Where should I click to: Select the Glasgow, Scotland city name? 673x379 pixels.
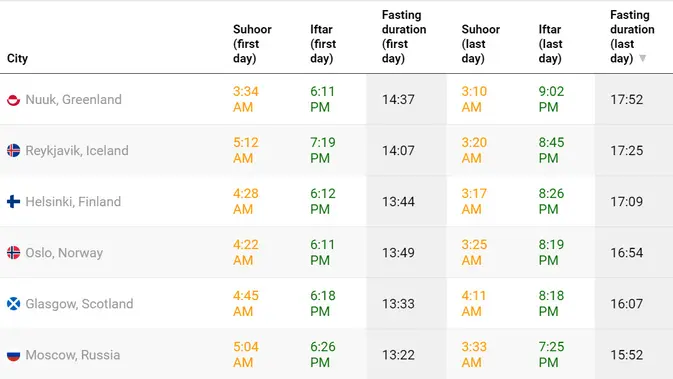pyautogui.click(x=79, y=304)
